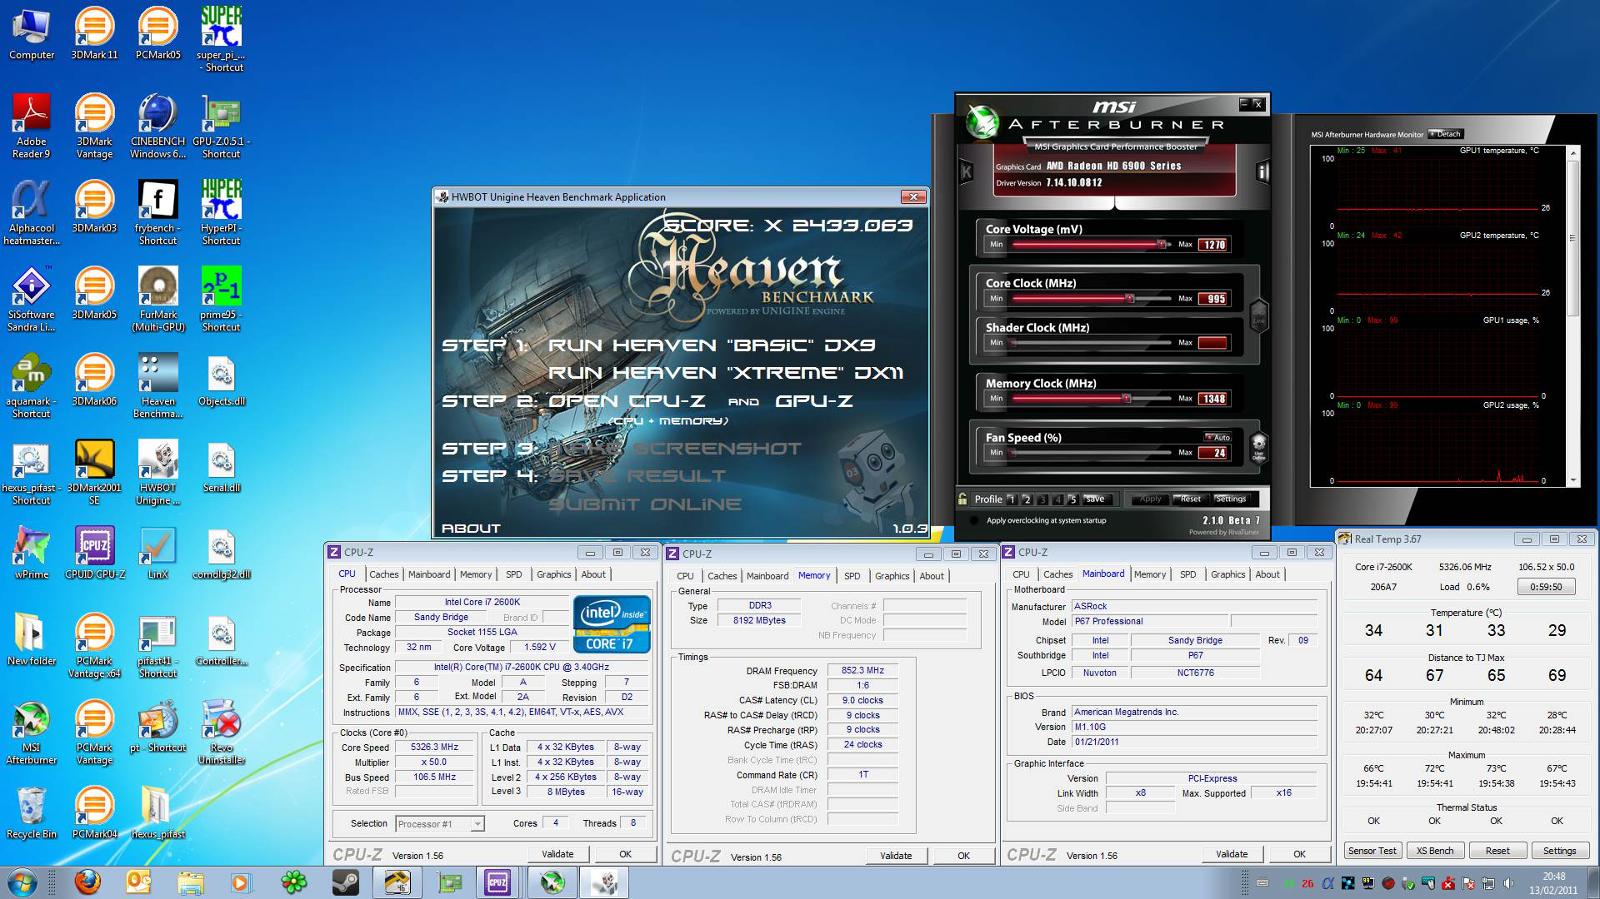The image size is (1600, 899).
Task: Open Firefox from the taskbar
Action: 88,882
